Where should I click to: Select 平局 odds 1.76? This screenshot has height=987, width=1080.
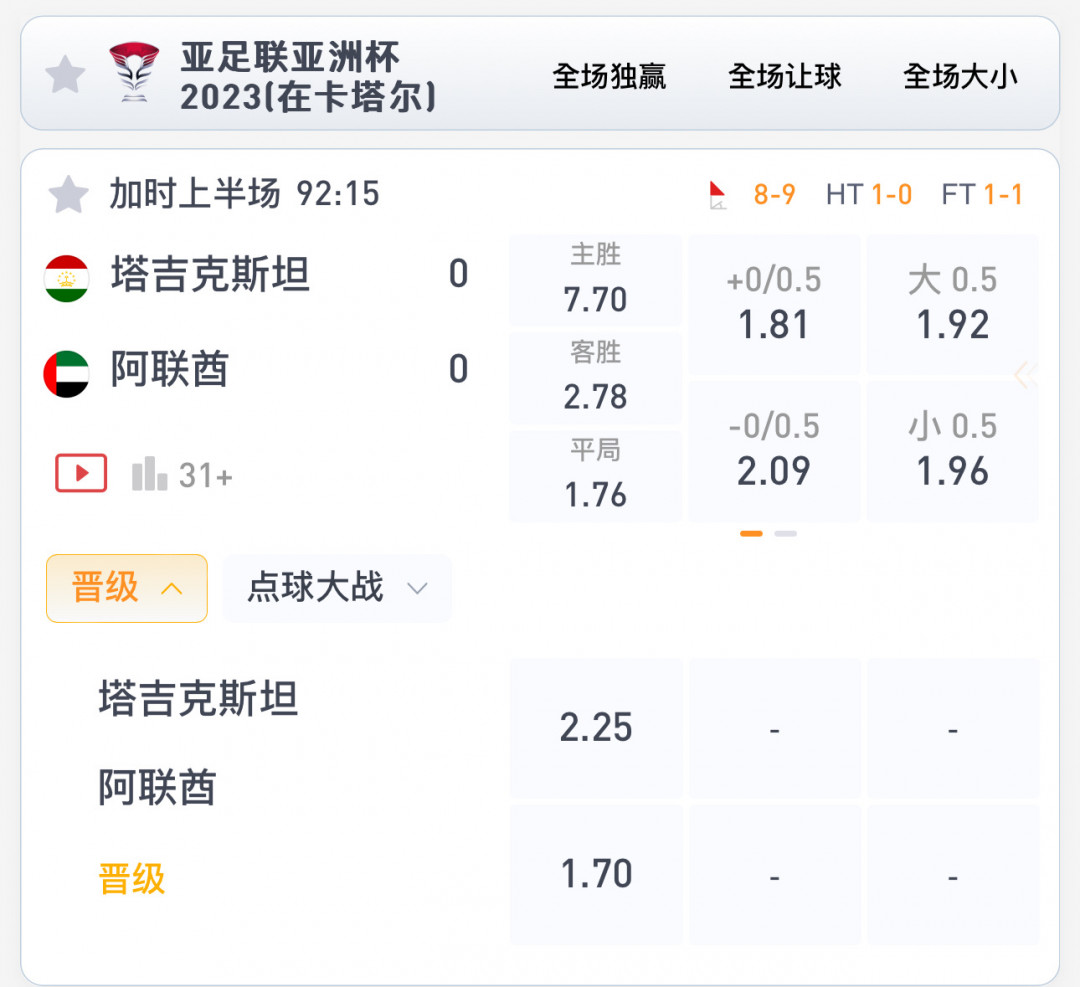[595, 475]
